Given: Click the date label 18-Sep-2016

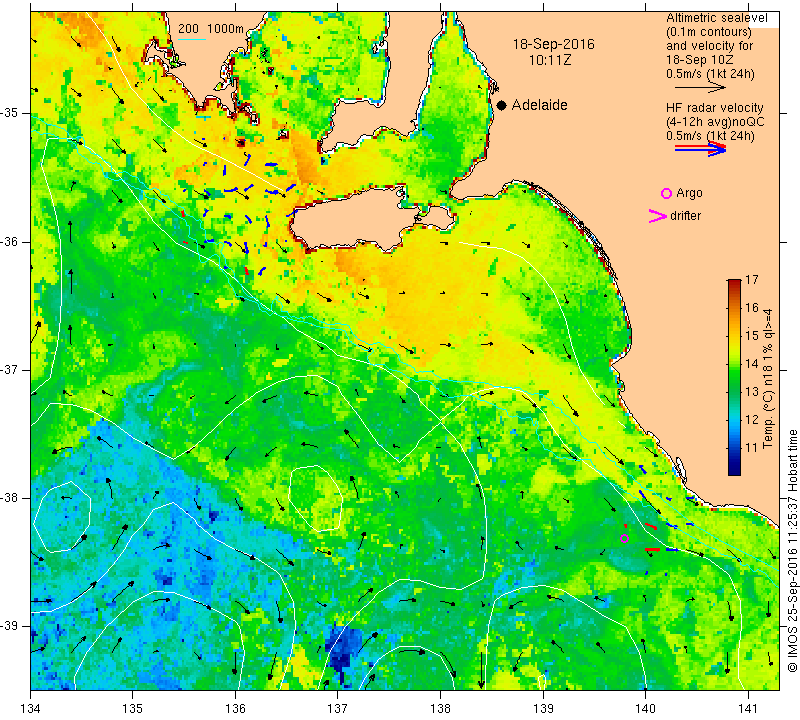Looking at the screenshot, I should (554, 44).
